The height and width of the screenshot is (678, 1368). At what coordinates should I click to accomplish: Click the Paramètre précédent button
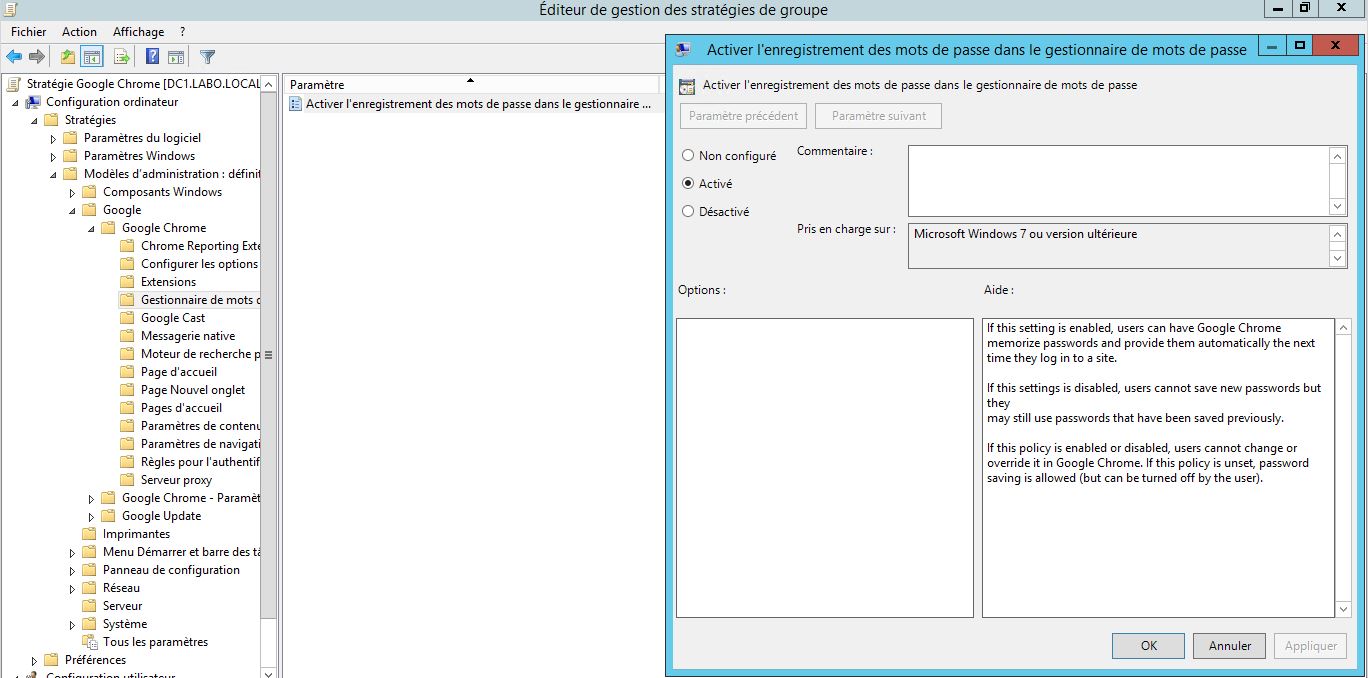click(743, 116)
